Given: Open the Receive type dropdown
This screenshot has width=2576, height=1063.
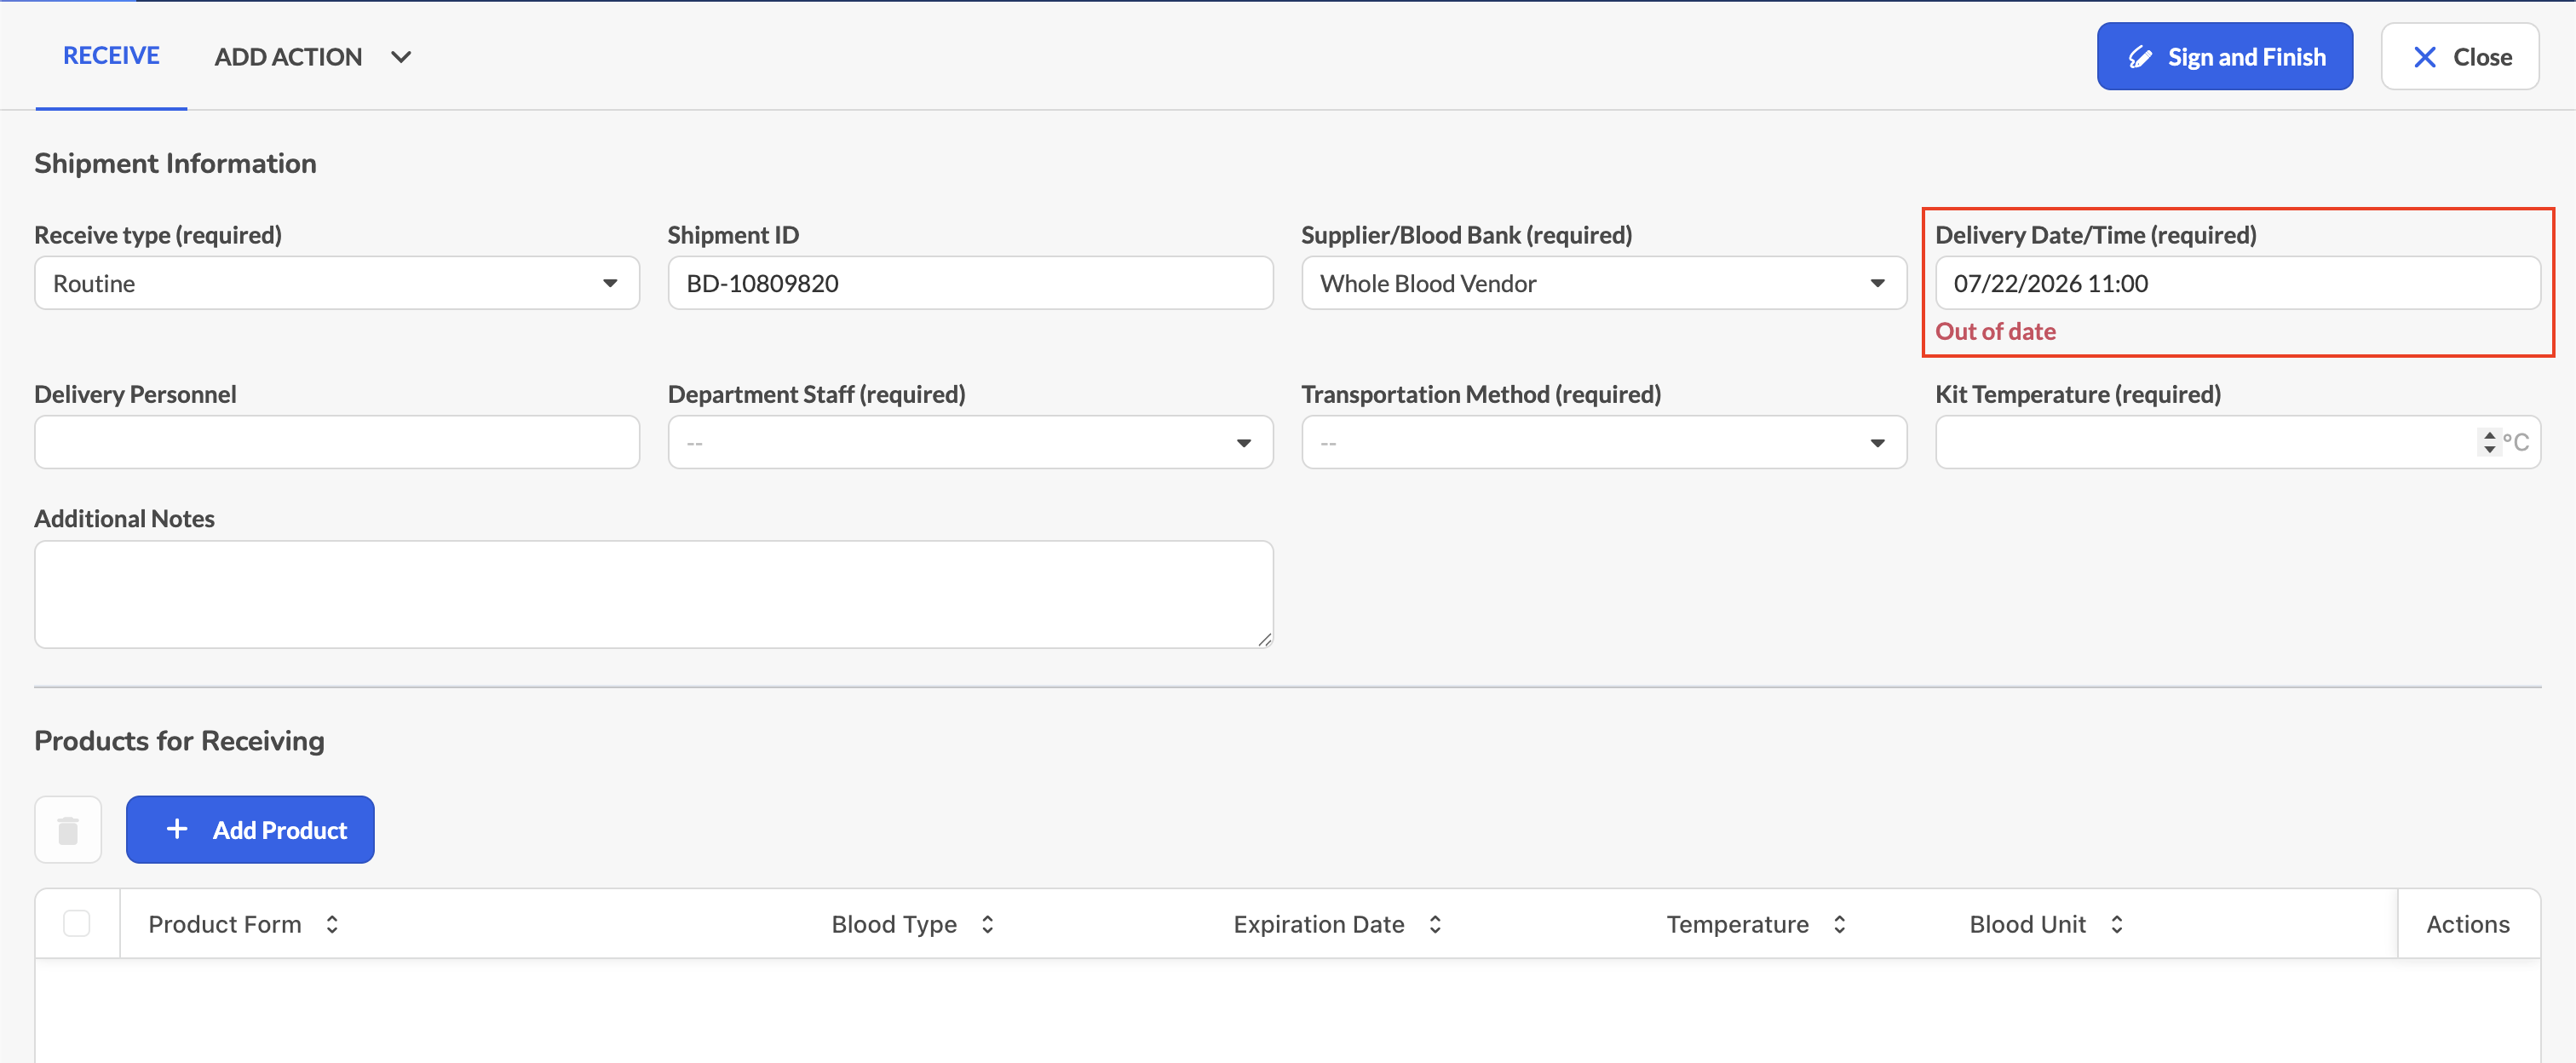Looking at the screenshot, I should click(337, 283).
